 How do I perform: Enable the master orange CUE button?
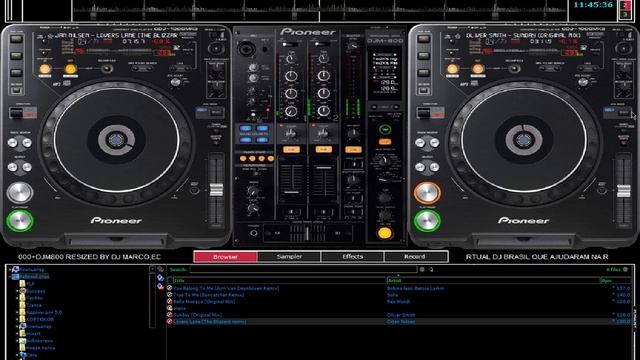click(353, 150)
